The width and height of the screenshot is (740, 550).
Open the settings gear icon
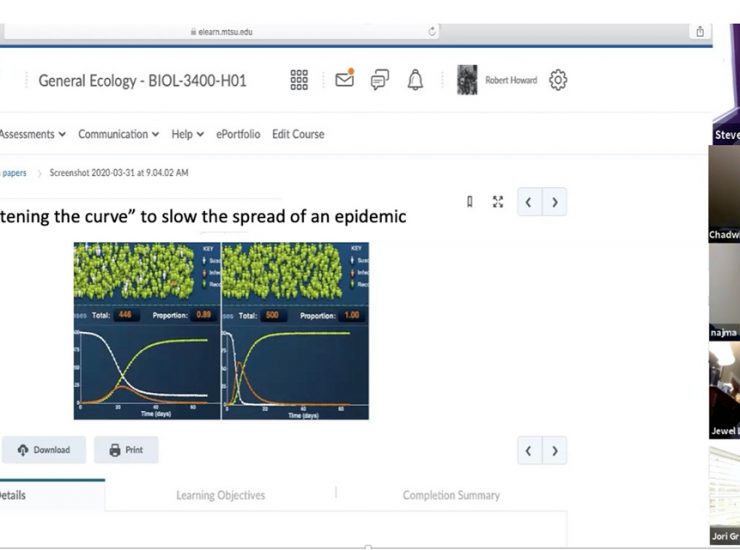[558, 80]
